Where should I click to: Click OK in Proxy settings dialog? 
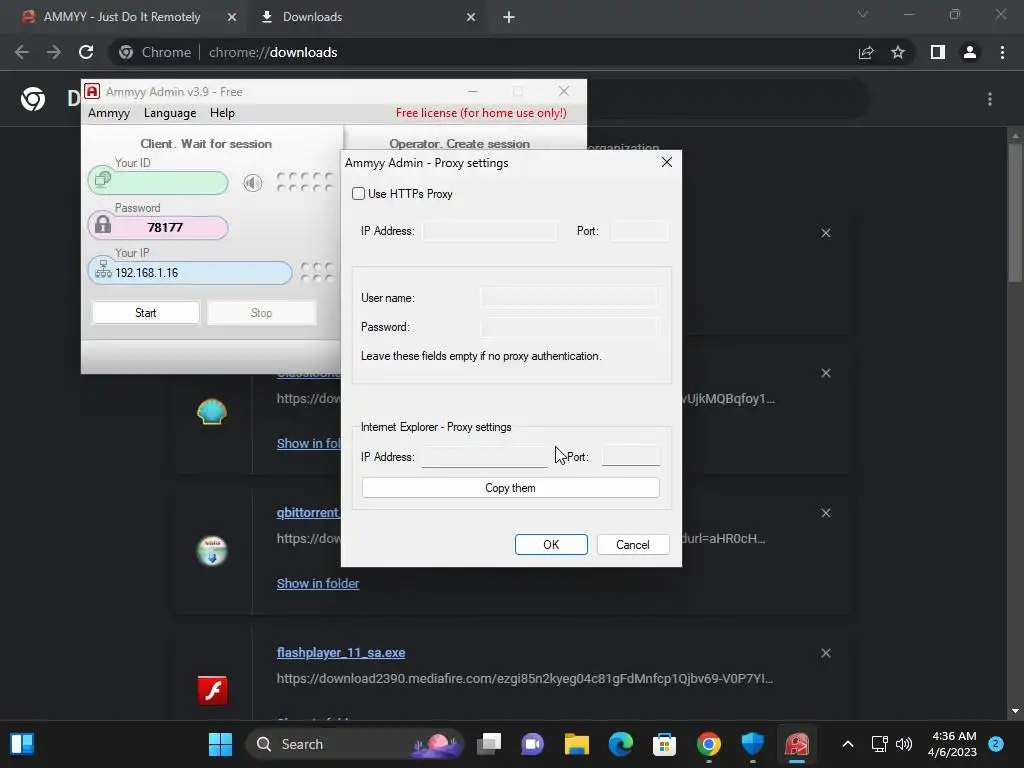coord(551,545)
